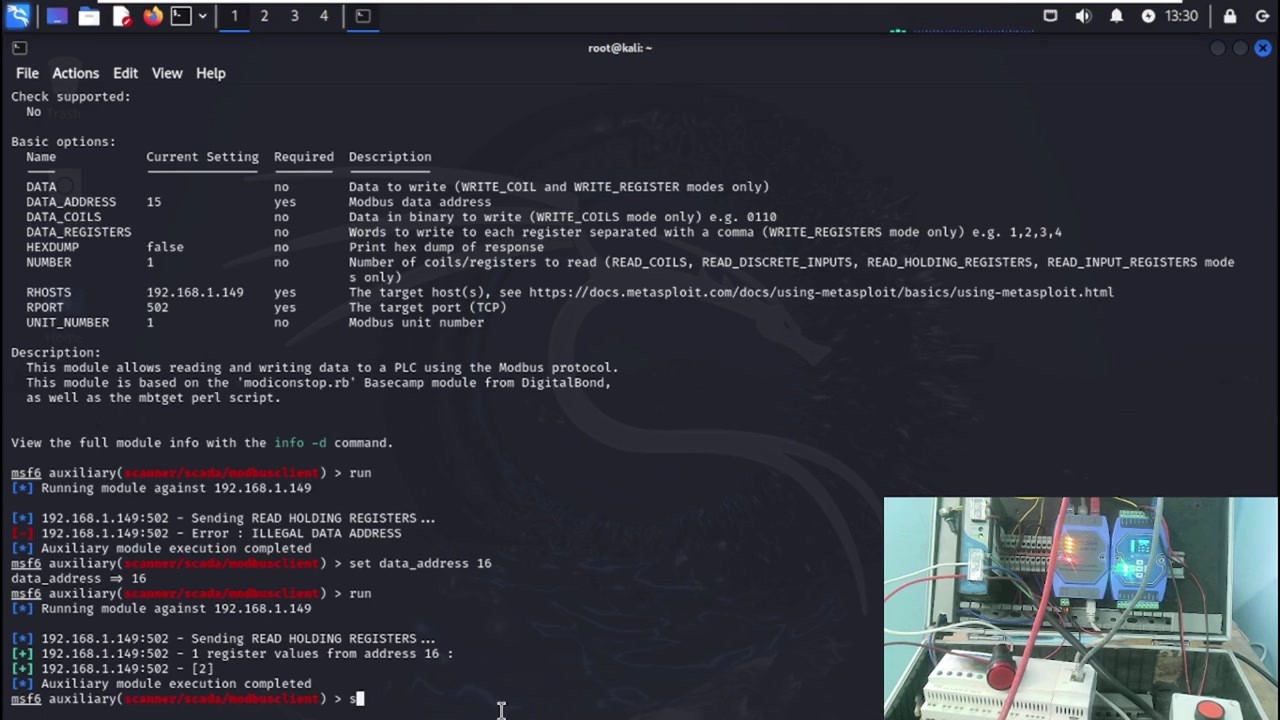
Task: Select the terminal window in taskbar
Action: click(x=363, y=16)
